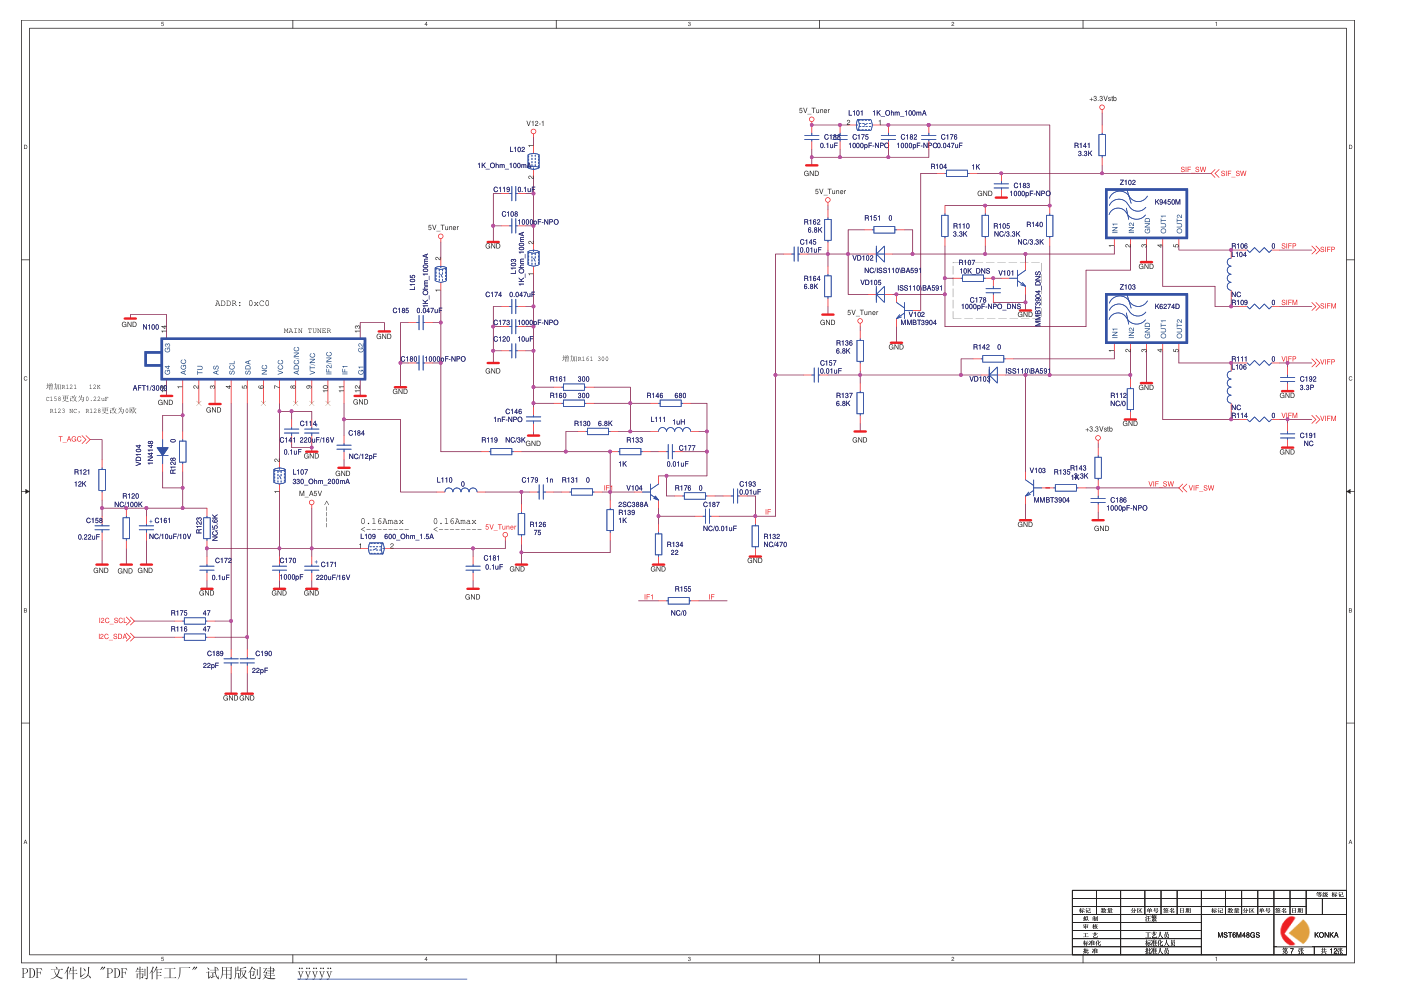Click the L101 1K_Ohm_100mA inductor label

[887, 113]
